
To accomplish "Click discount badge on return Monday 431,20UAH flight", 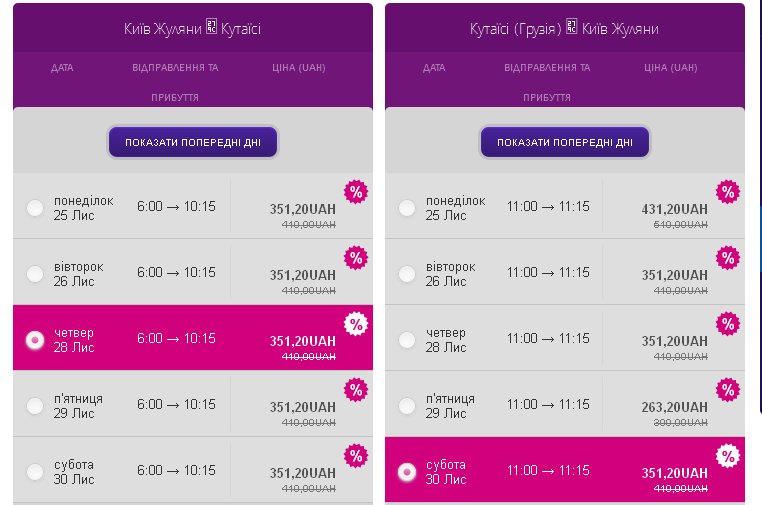I will (x=728, y=192).
